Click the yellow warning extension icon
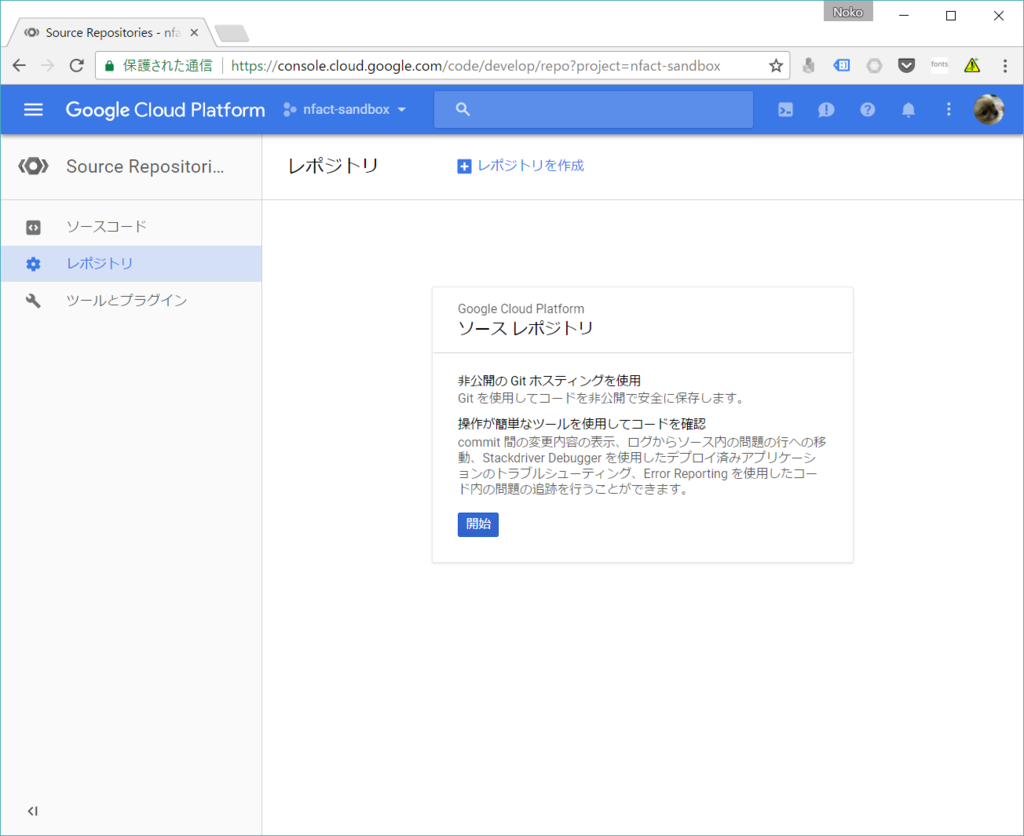Screen dimensions: 1024x836 [x=972, y=65]
